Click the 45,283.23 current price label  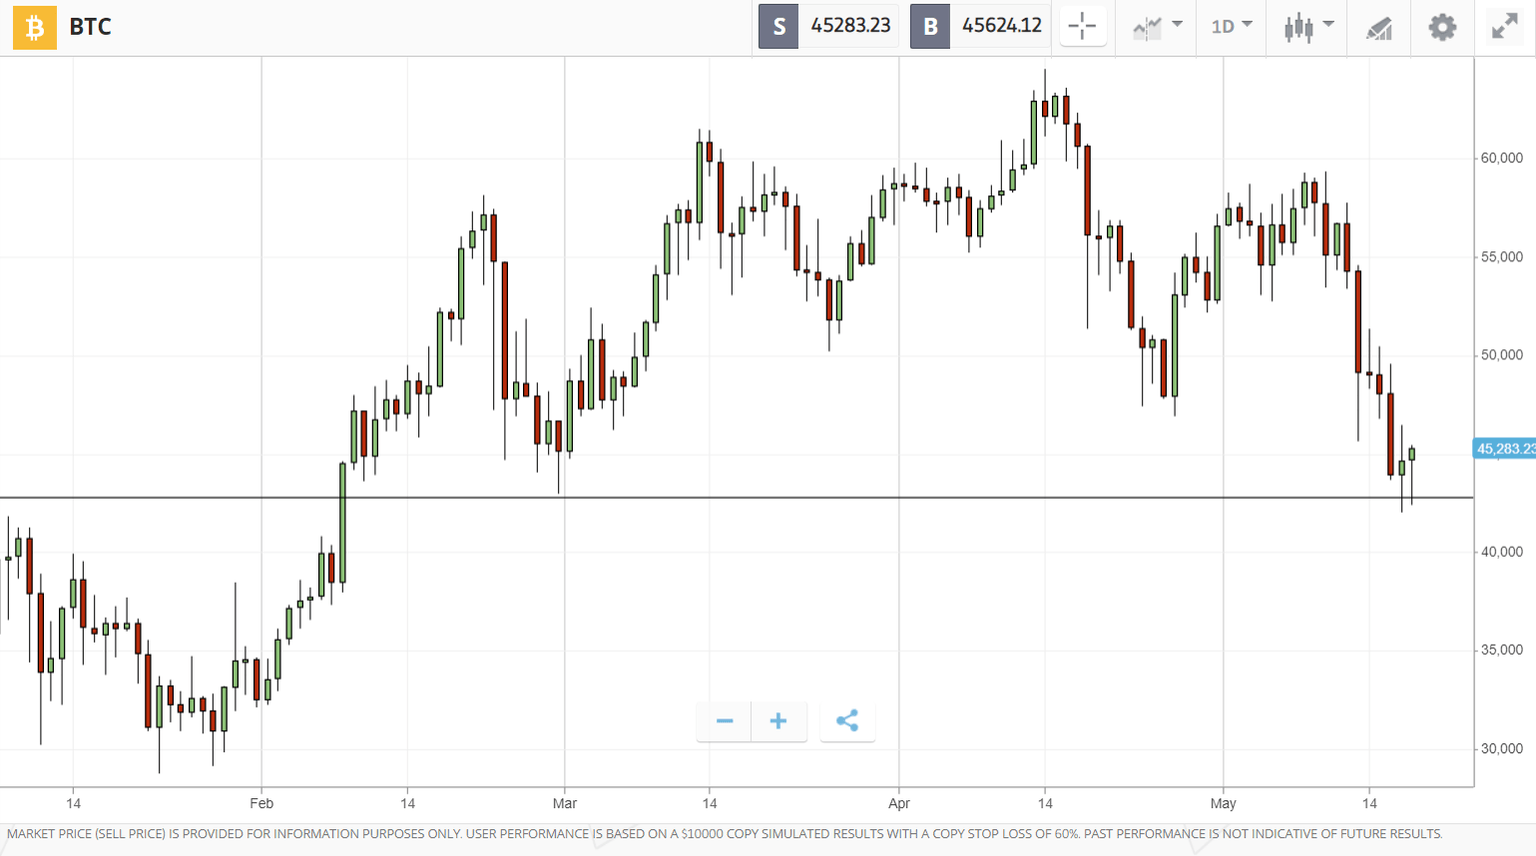click(1504, 449)
